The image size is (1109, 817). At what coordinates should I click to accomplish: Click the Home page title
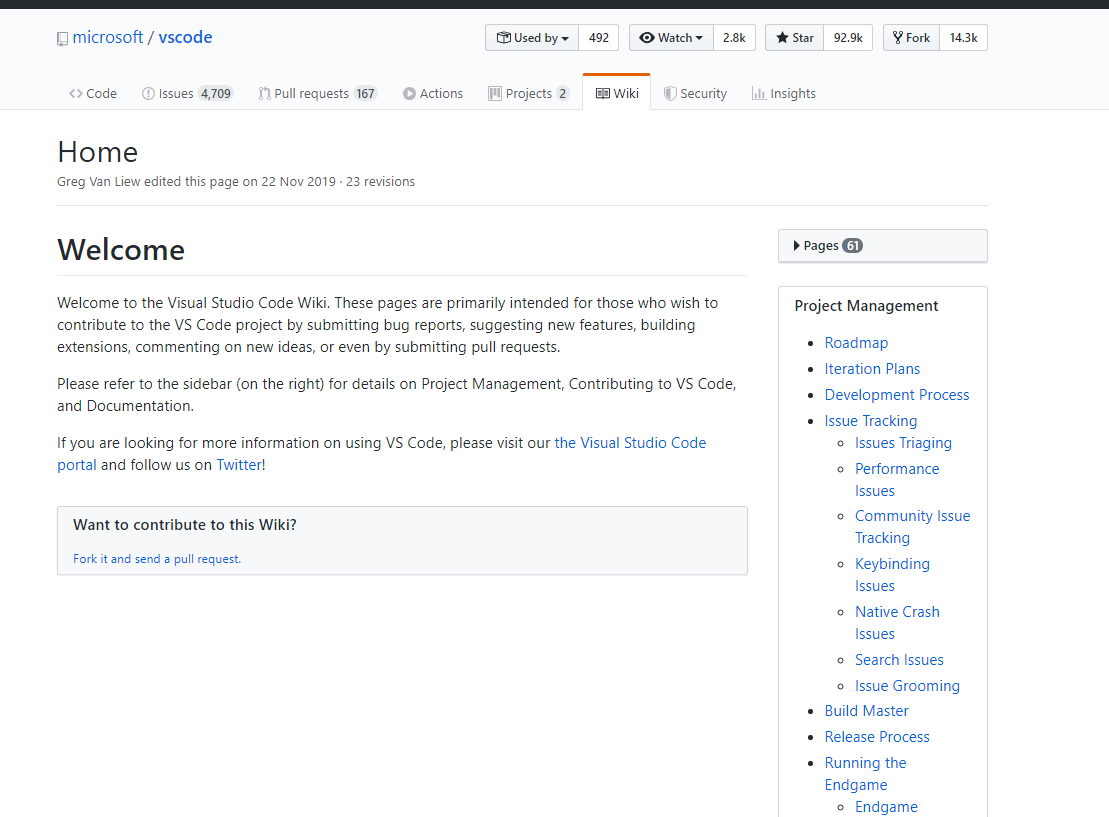pos(98,152)
